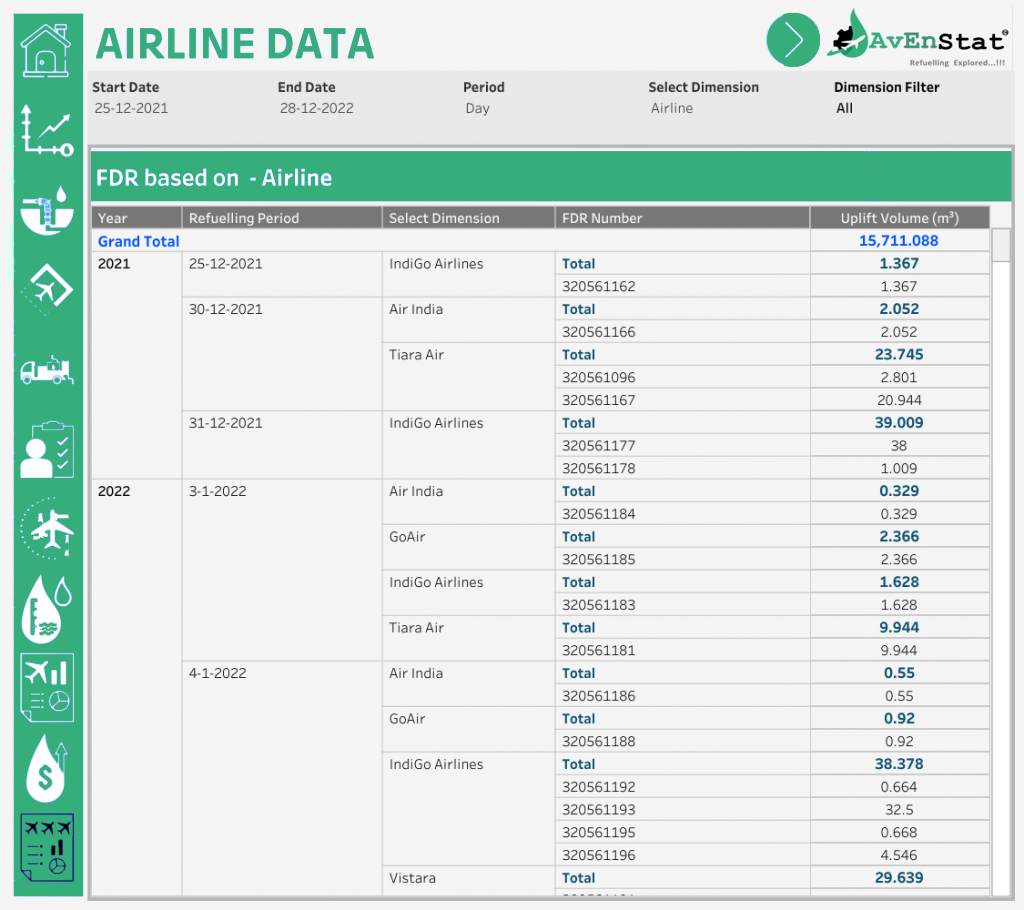The image size is (1024, 910).
Task: Open the Home icon in sidebar
Action: [x=47, y=51]
